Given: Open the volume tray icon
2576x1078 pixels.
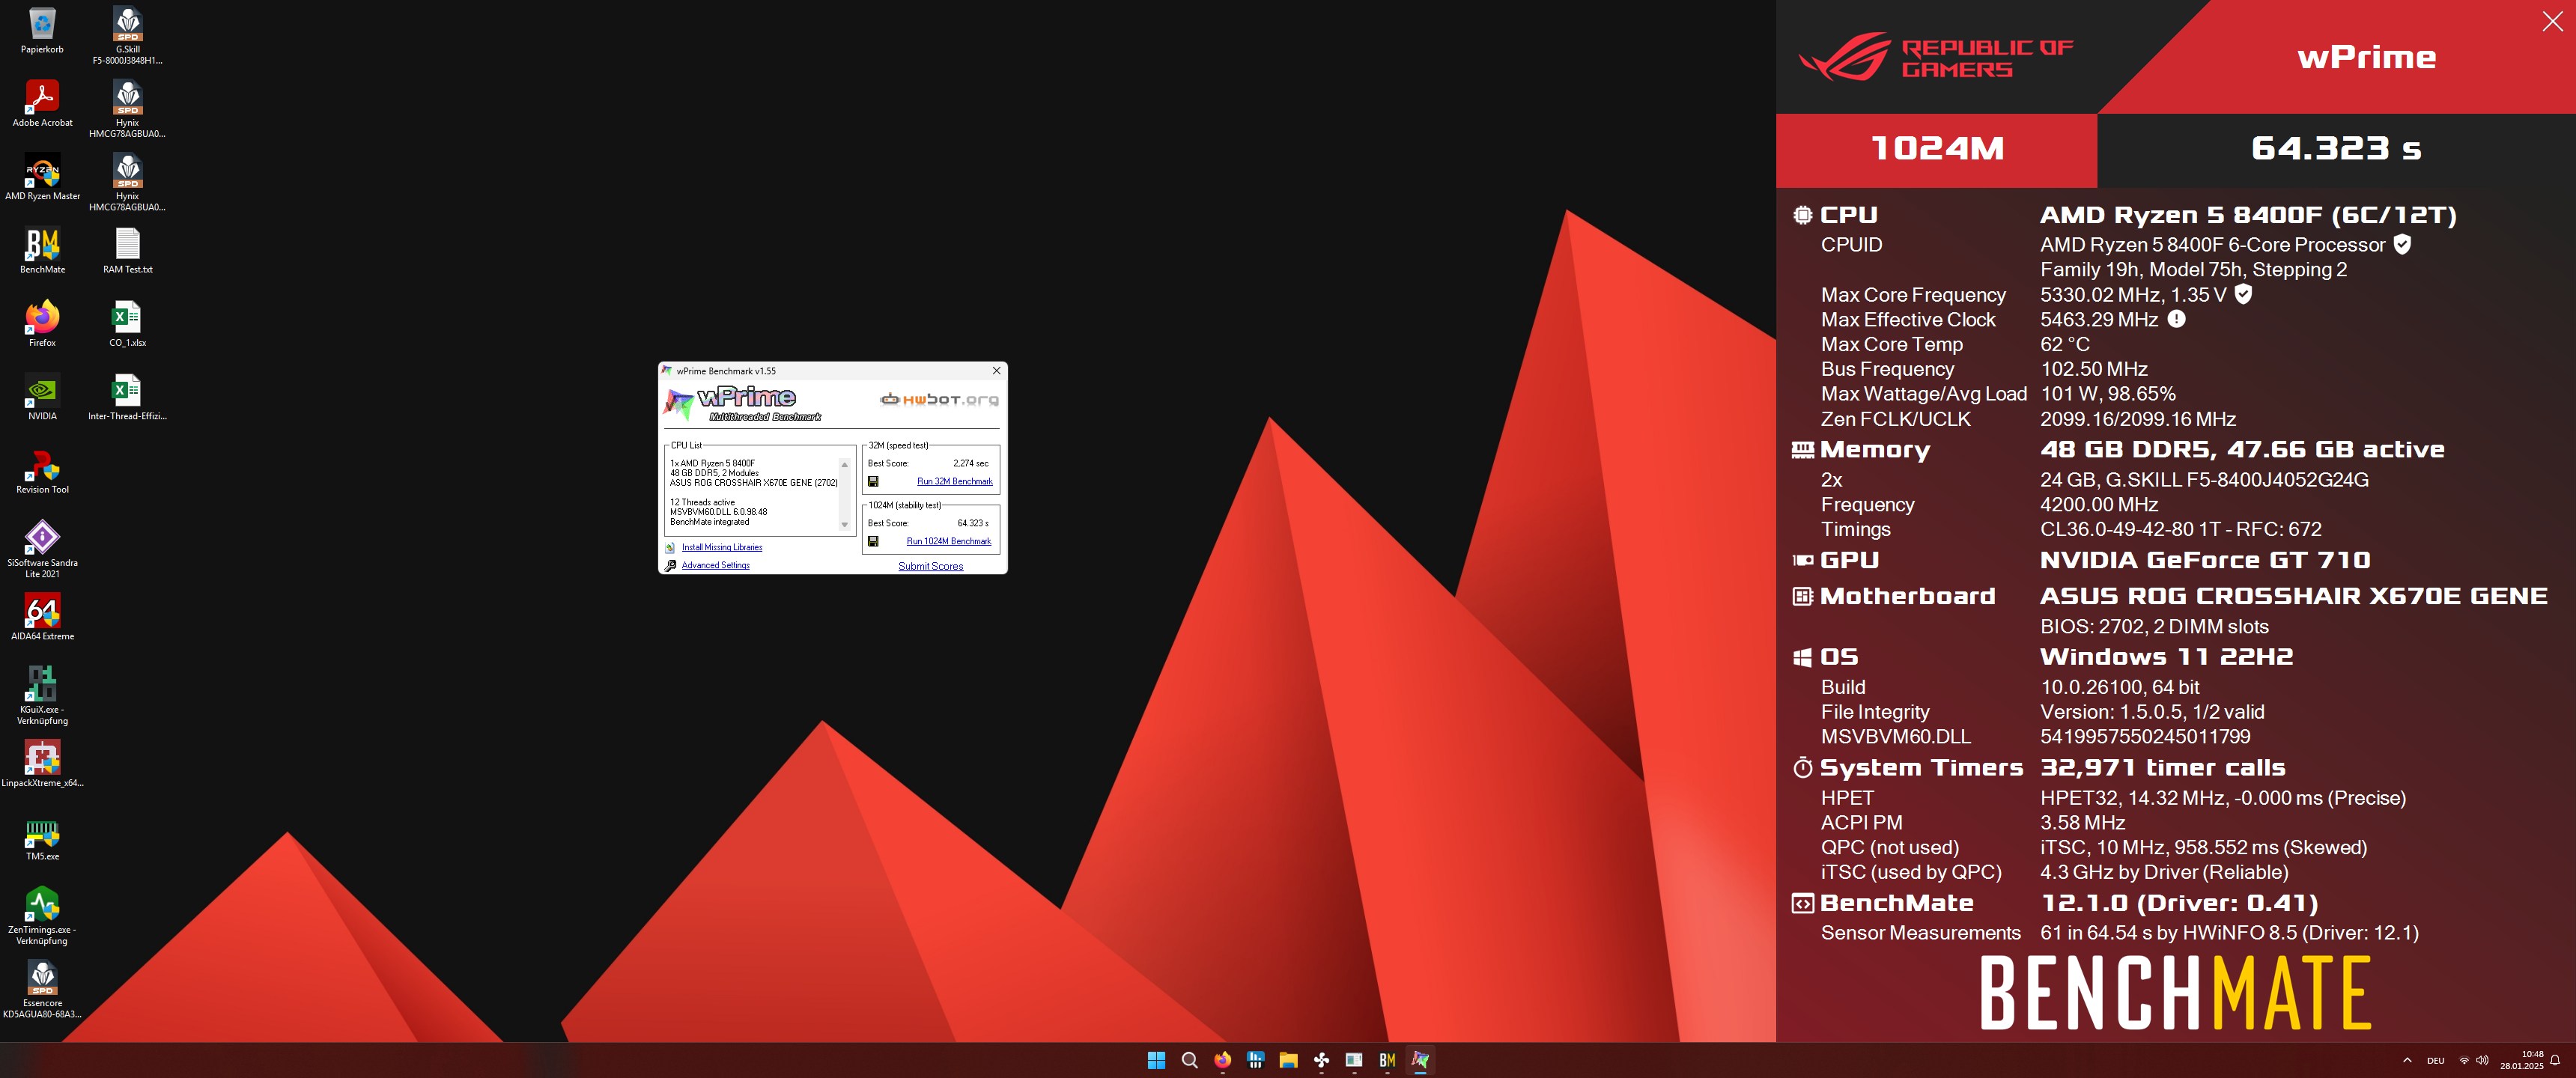Looking at the screenshot, I should (x=2482, y=1060).
